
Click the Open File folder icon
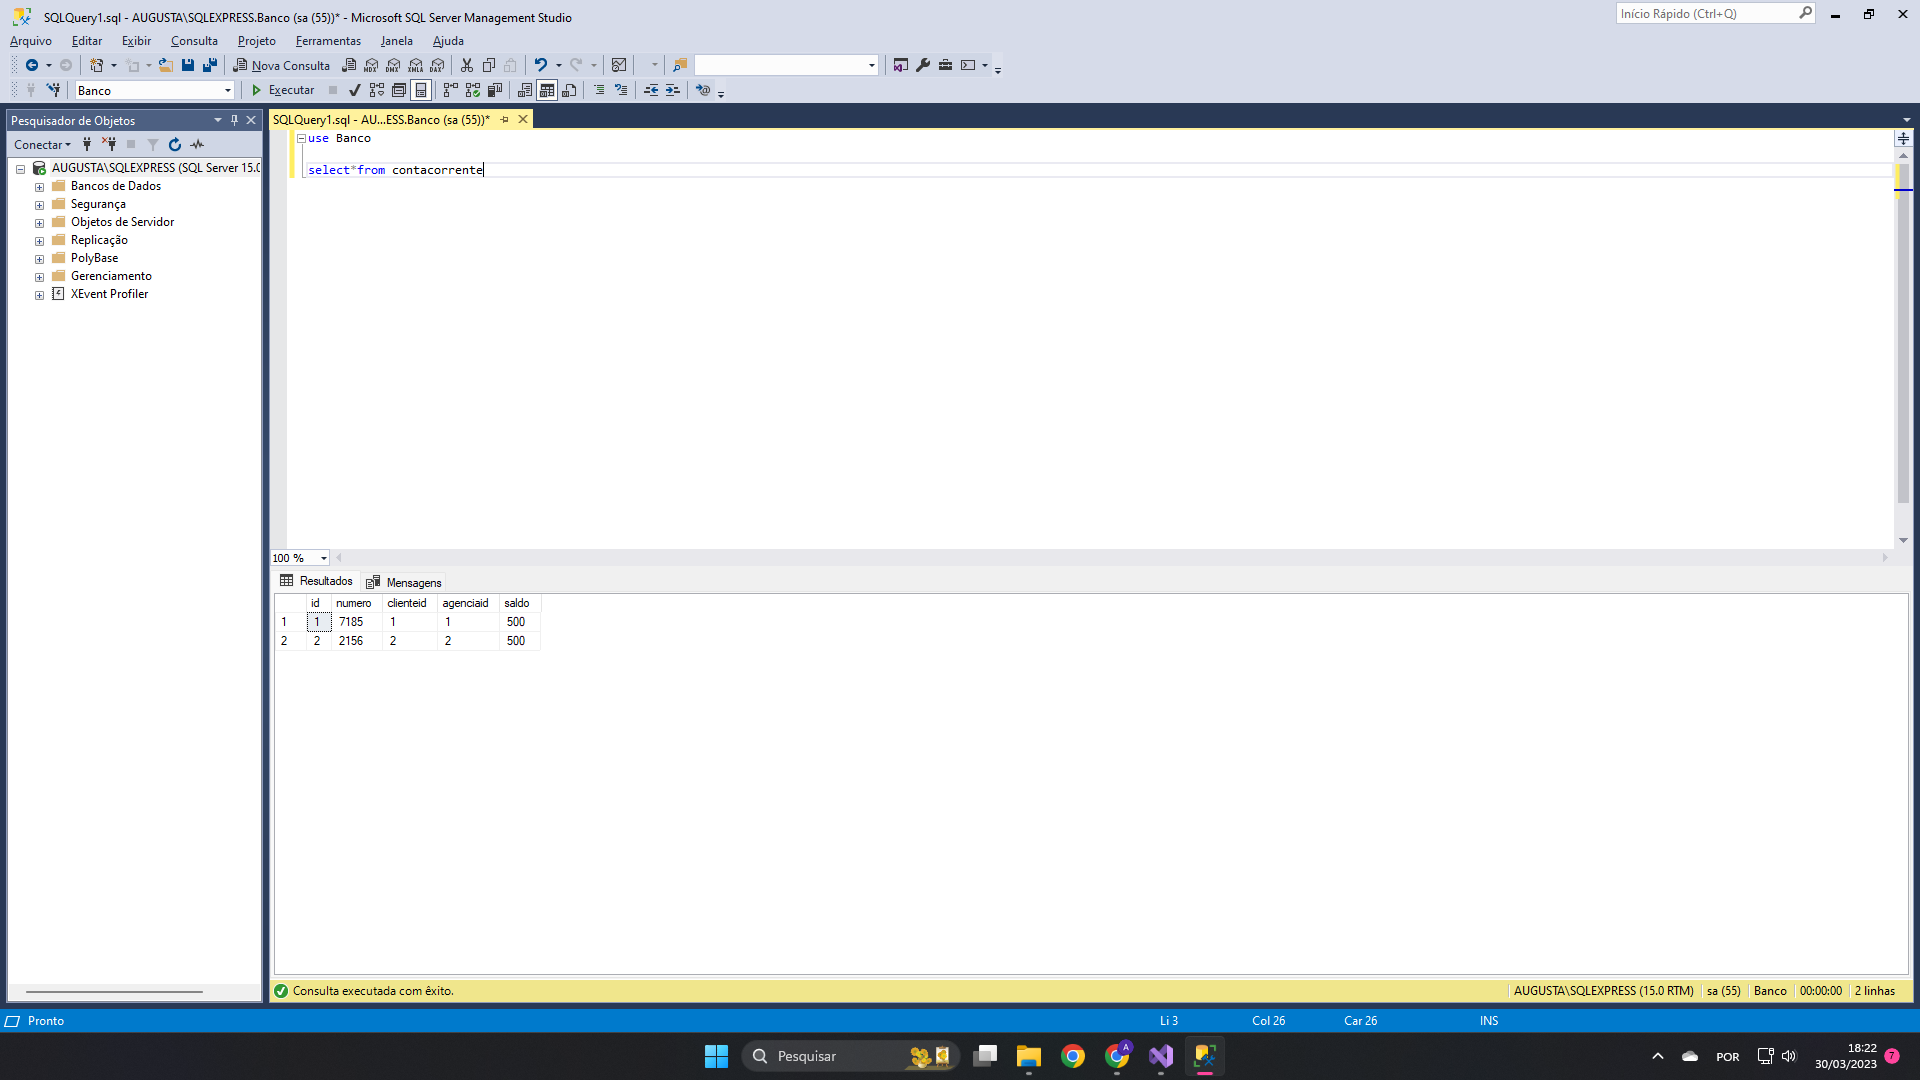tap(166, 65)
